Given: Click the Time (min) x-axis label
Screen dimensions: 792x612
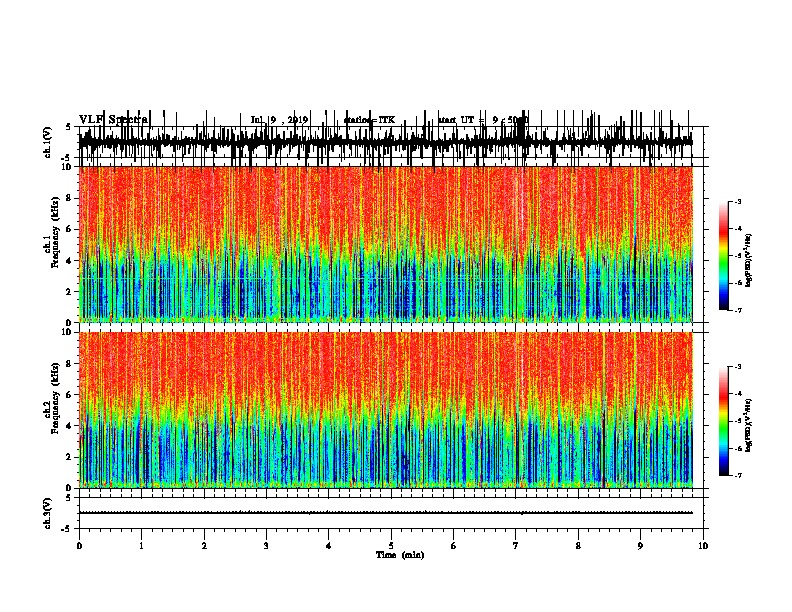Looking at the screenshot, I should (x=400, y=555).
